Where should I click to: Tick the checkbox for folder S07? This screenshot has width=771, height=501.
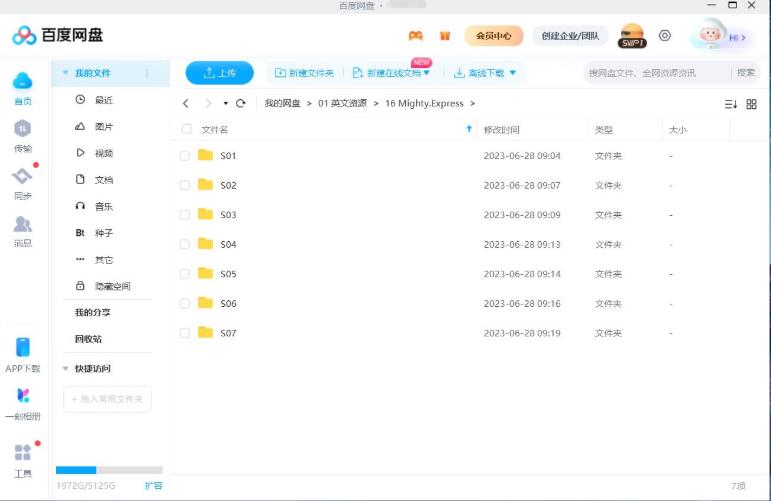click(x=184, y=333)
